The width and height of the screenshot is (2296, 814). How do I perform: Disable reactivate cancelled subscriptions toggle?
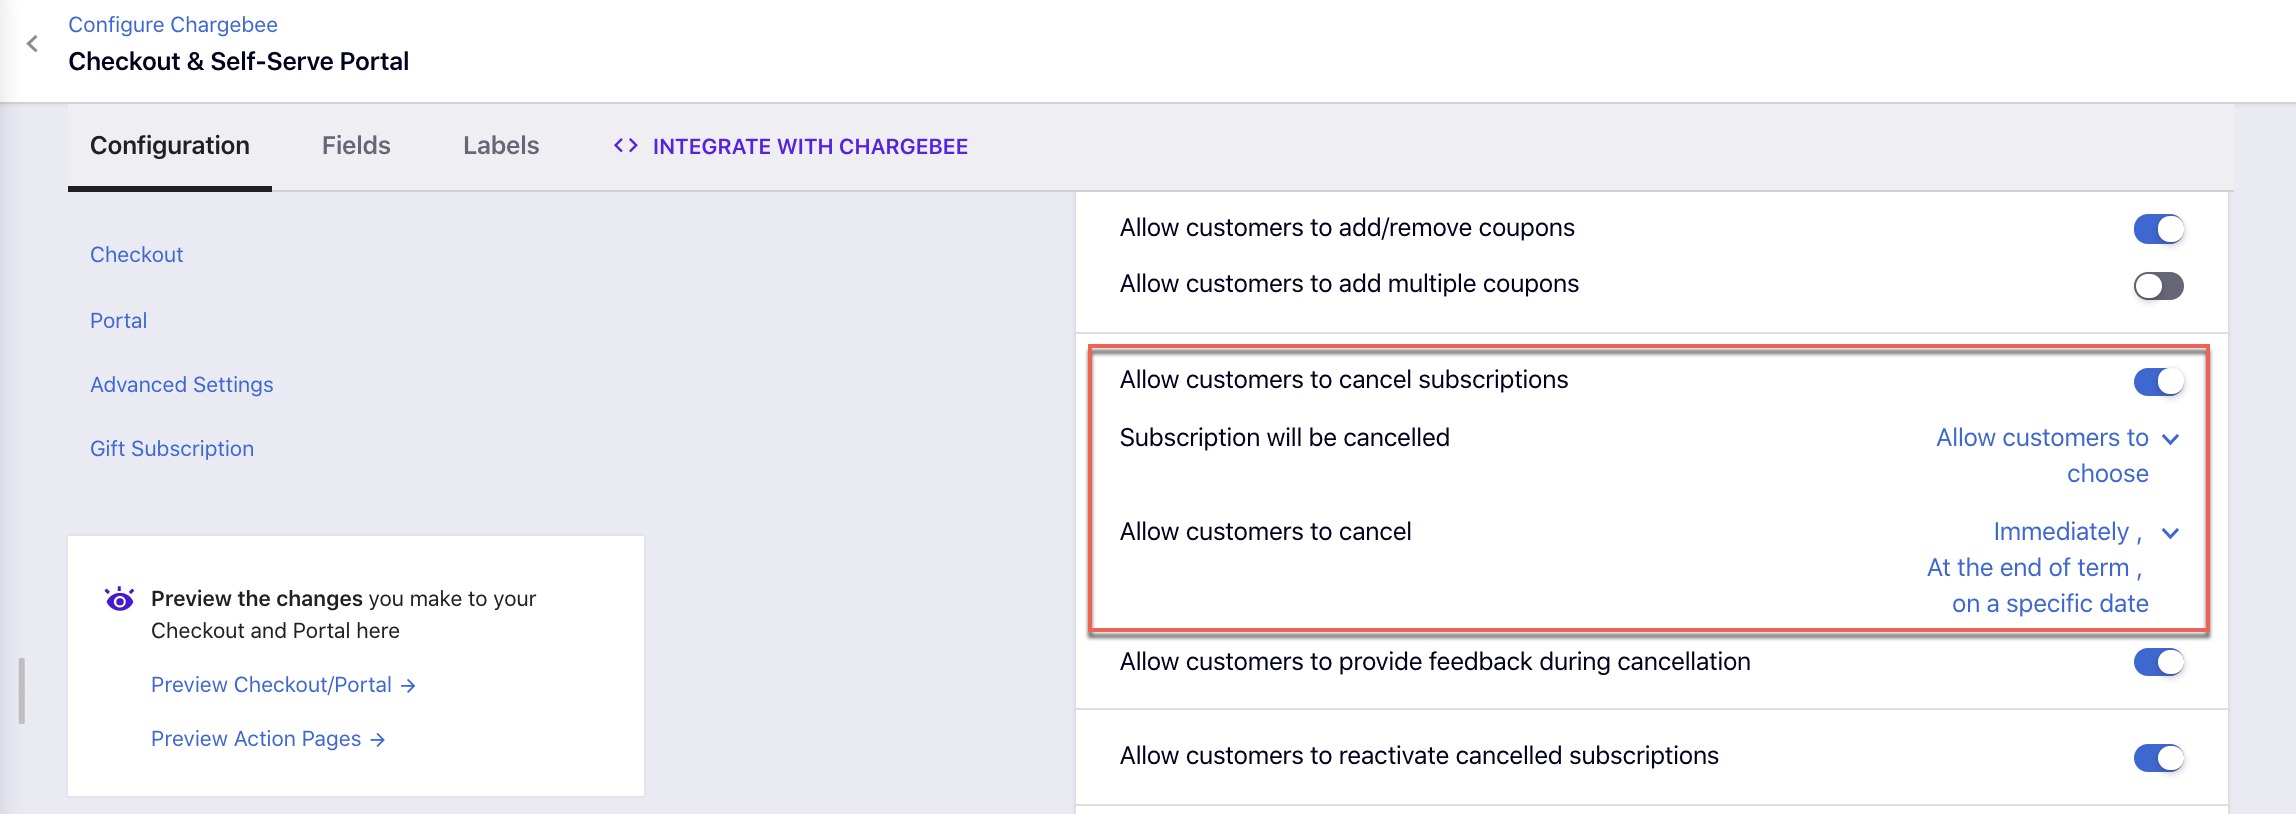2158,758
